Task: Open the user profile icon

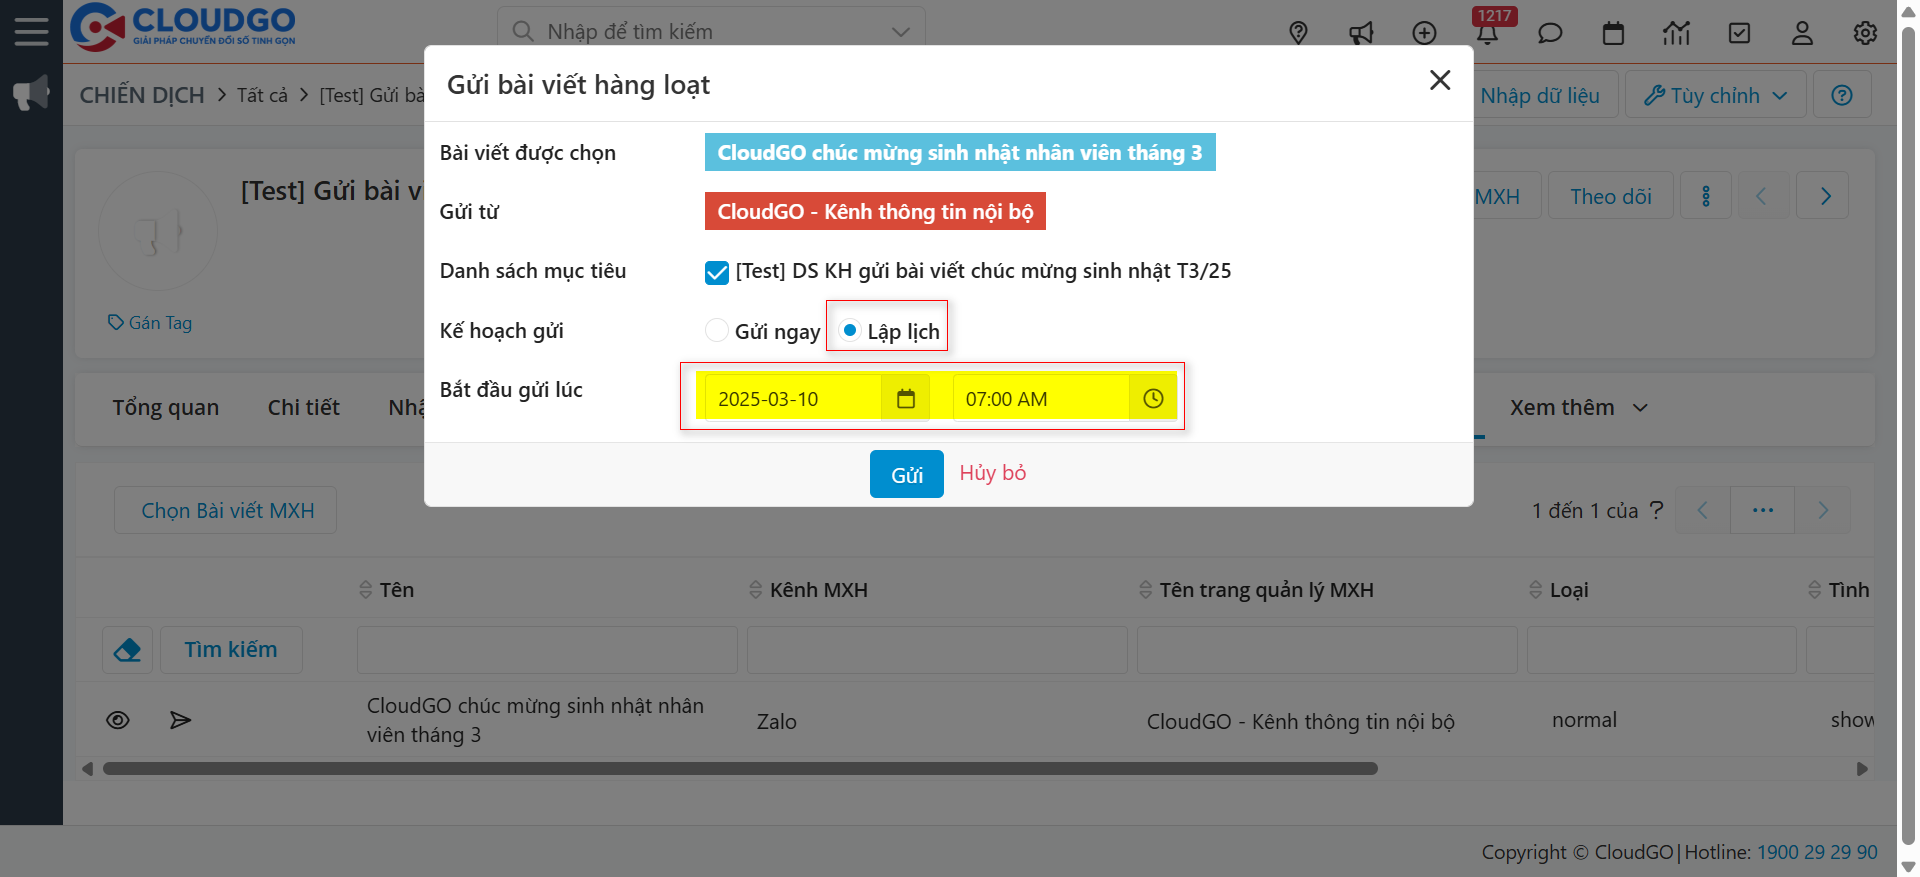Action: tap(1802, 33)
